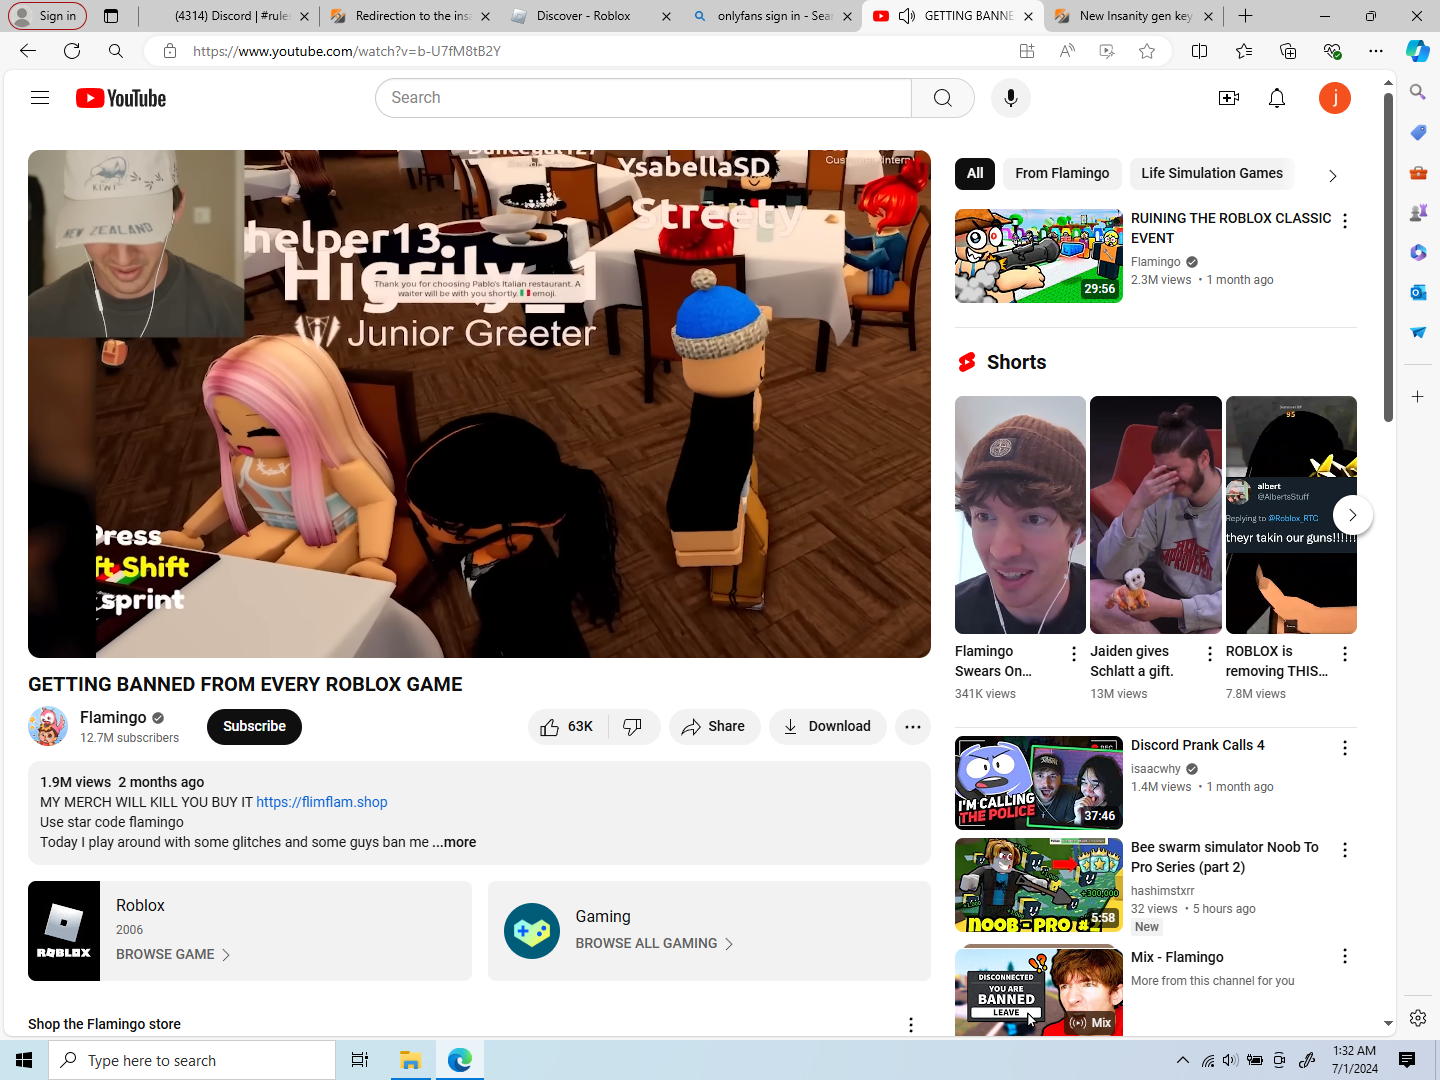
Task: Open Bee swarm simulator video thumbnail
Action: click(x=1039, y=885)
